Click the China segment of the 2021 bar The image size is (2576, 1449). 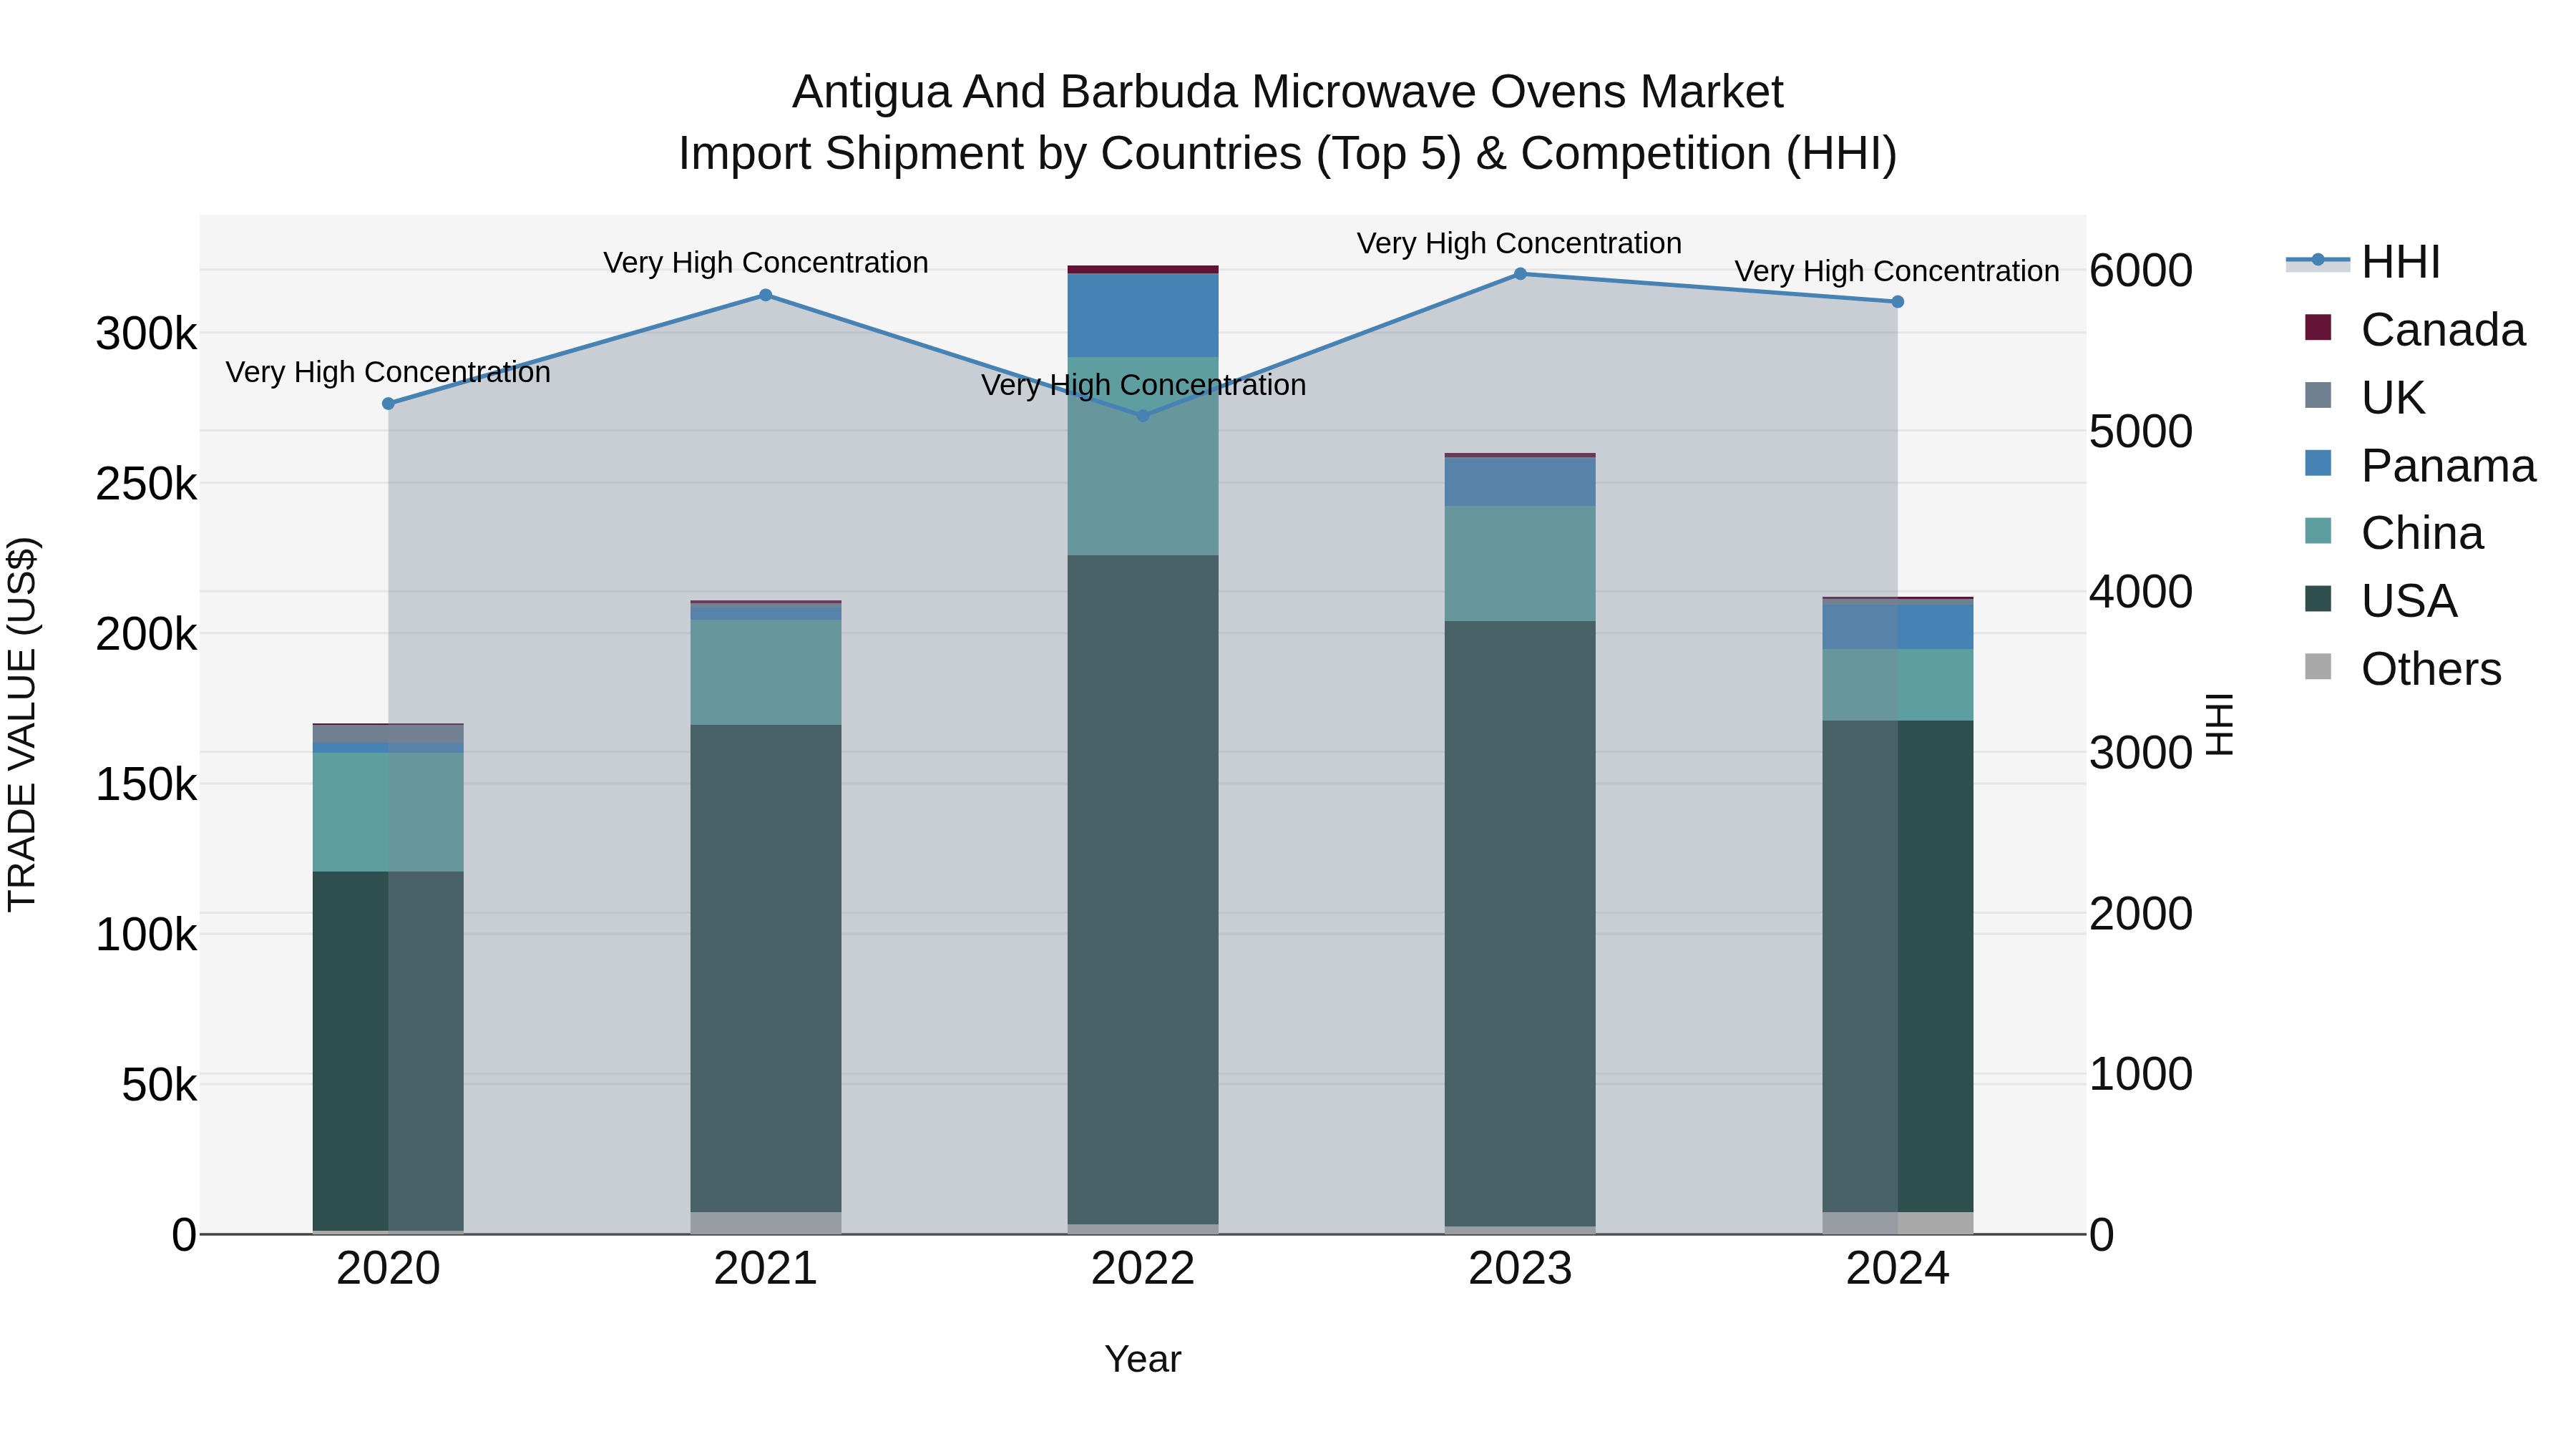coord(766,672)
